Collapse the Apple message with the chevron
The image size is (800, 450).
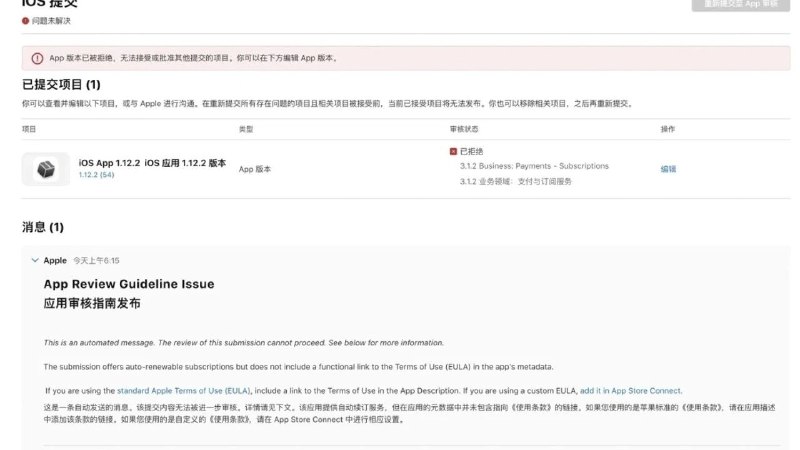(35, 260)
